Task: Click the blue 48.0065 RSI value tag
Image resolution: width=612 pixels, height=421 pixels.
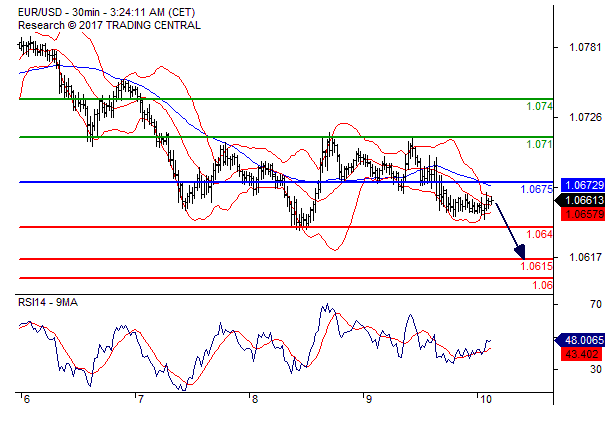Action: 580,340
